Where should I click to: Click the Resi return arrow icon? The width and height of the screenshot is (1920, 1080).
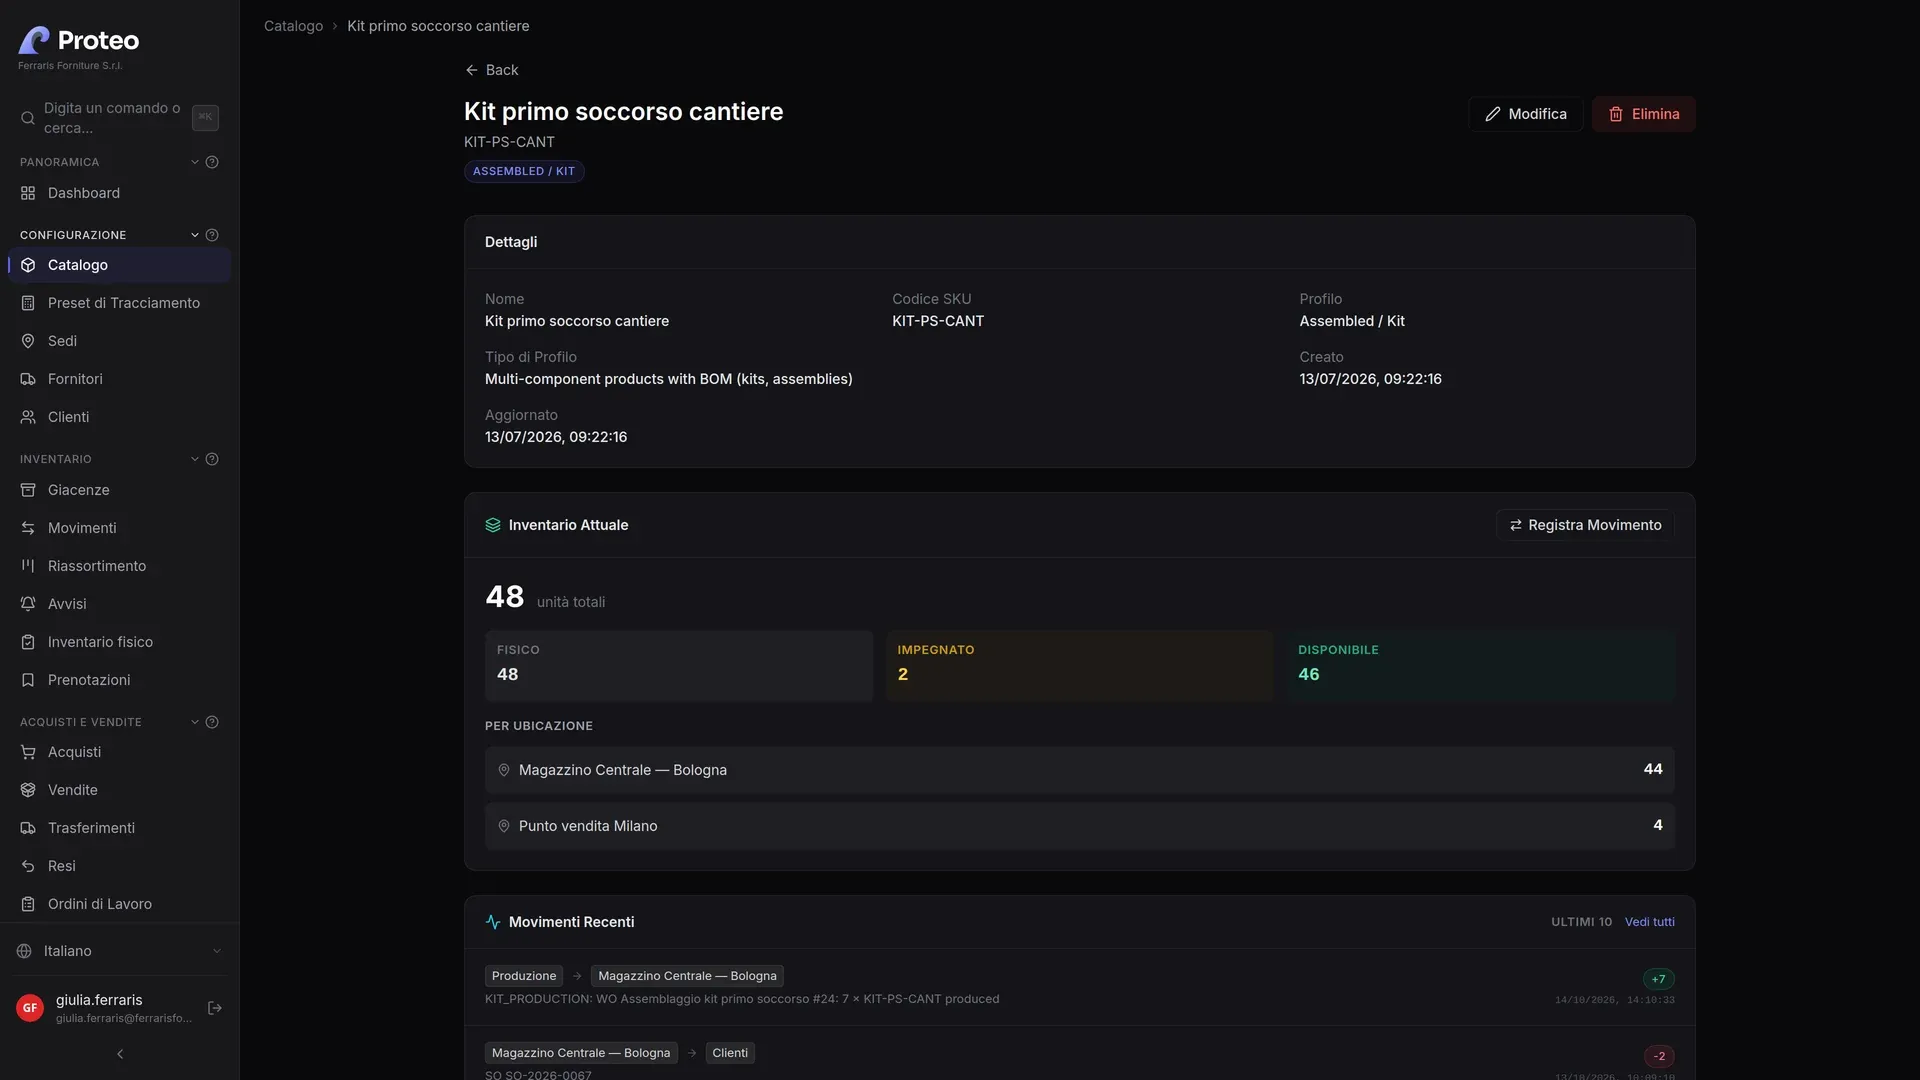pos(28,866)
